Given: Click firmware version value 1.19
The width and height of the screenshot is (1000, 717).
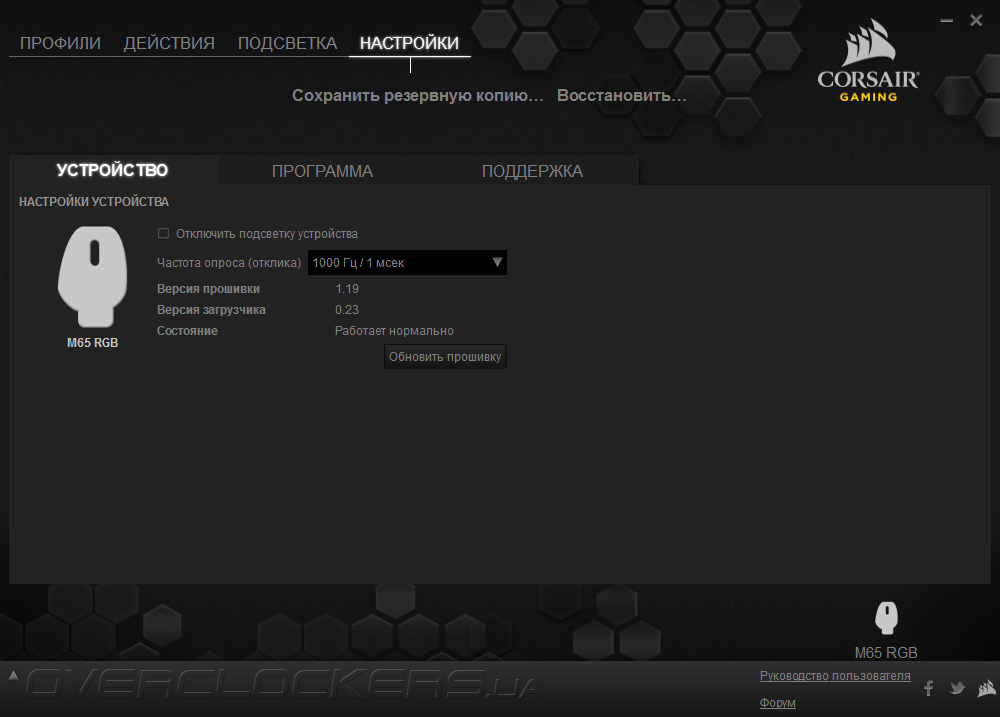Looking at the screenshot, I should (x=347, y=289).
